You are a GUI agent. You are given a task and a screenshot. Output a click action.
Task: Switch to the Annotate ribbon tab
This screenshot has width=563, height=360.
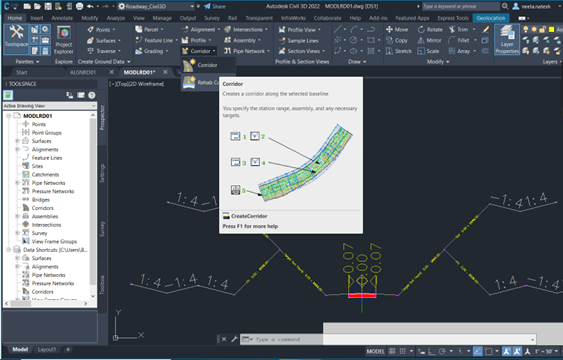point(62,18)
